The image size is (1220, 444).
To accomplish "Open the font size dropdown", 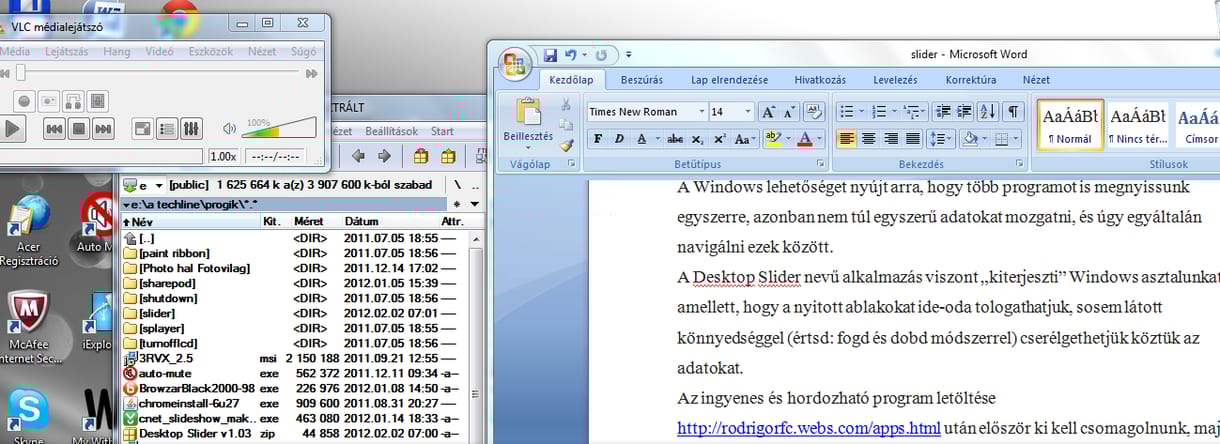I will pyautogui.click(x=747, y=112).
